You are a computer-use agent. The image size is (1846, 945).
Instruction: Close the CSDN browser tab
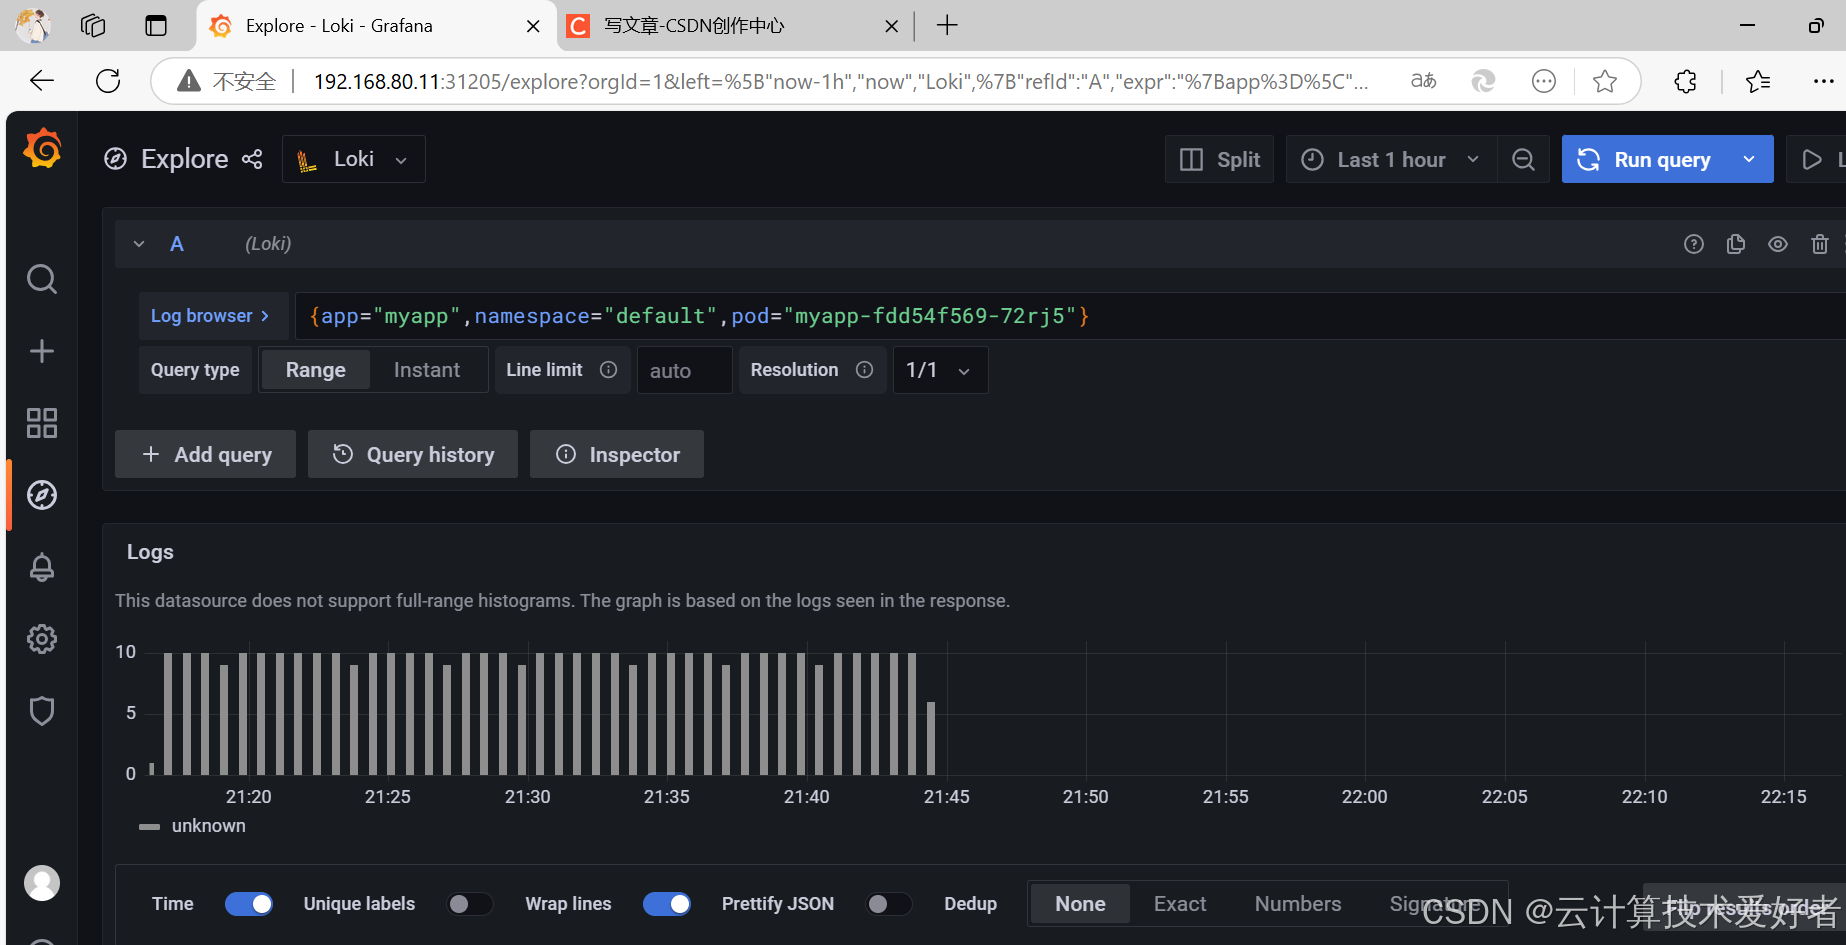pos(892,26)
